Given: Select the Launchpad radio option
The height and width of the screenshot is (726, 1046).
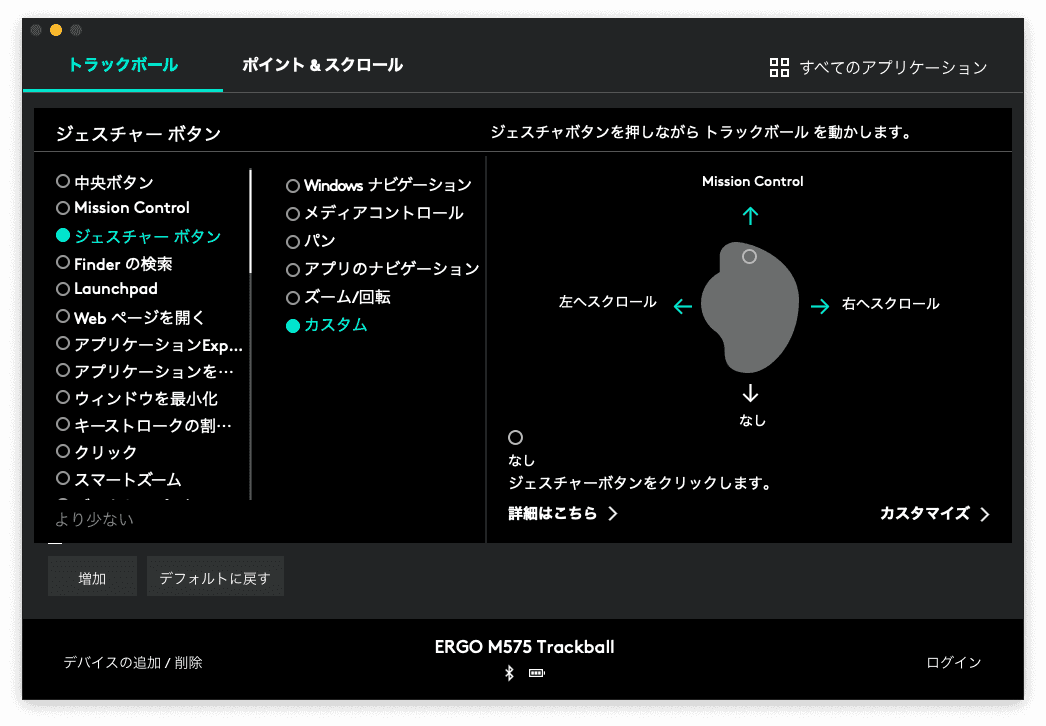Looking at the screenshot, I should coord(63,289).
